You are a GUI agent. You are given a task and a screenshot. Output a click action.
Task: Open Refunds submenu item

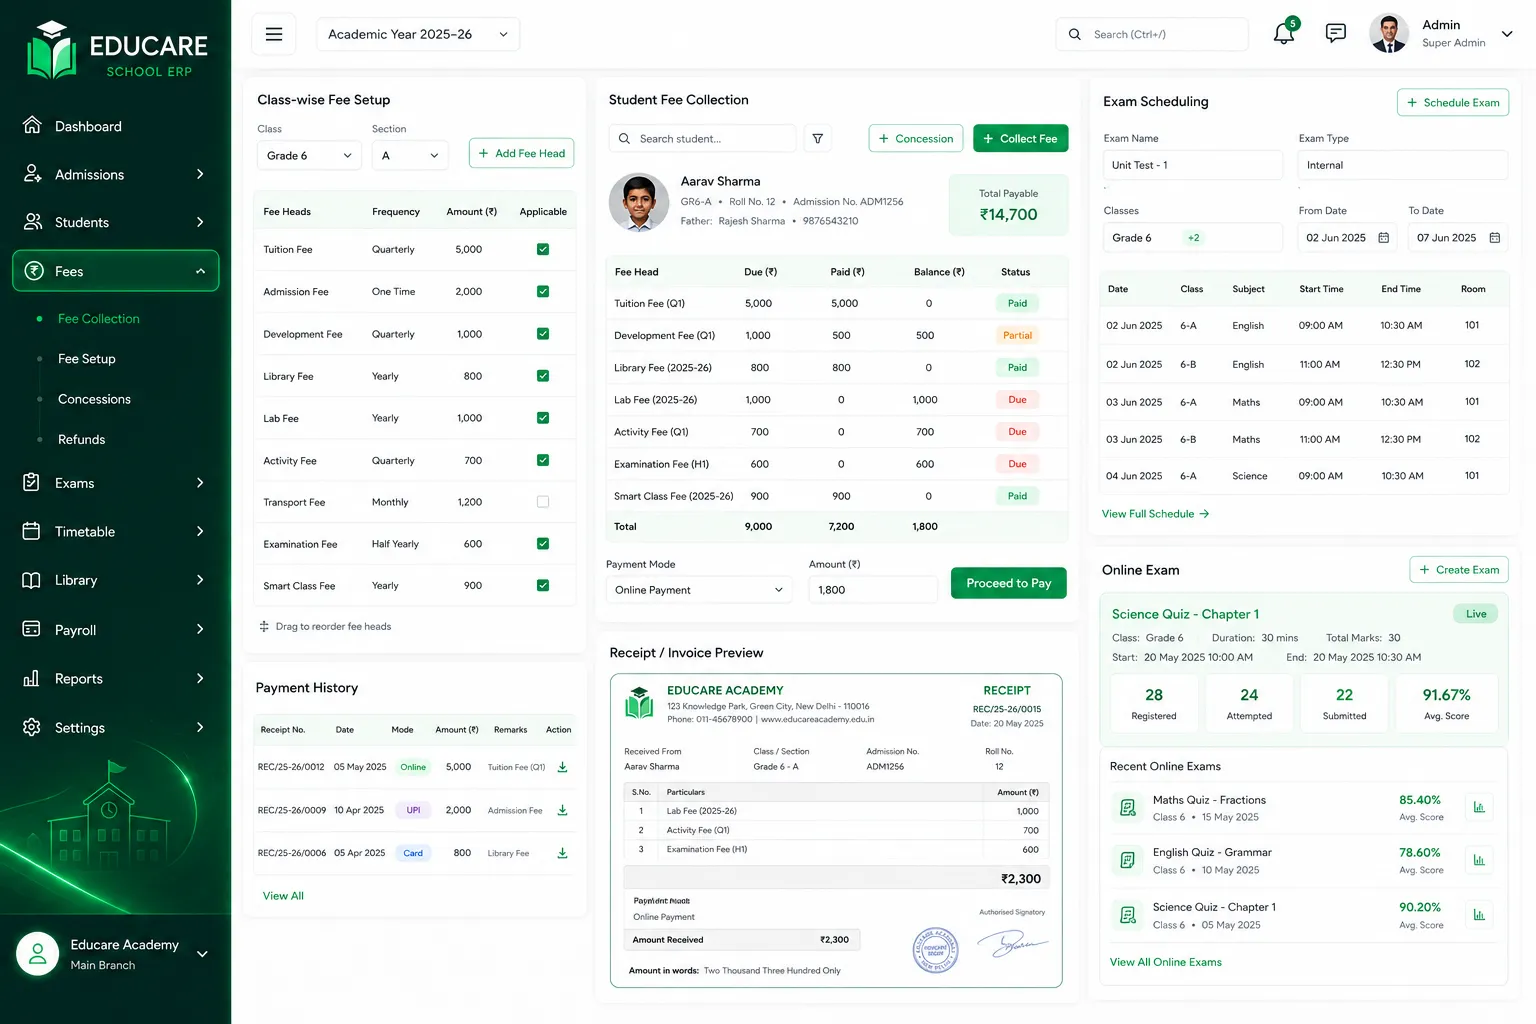click(81, 439)
